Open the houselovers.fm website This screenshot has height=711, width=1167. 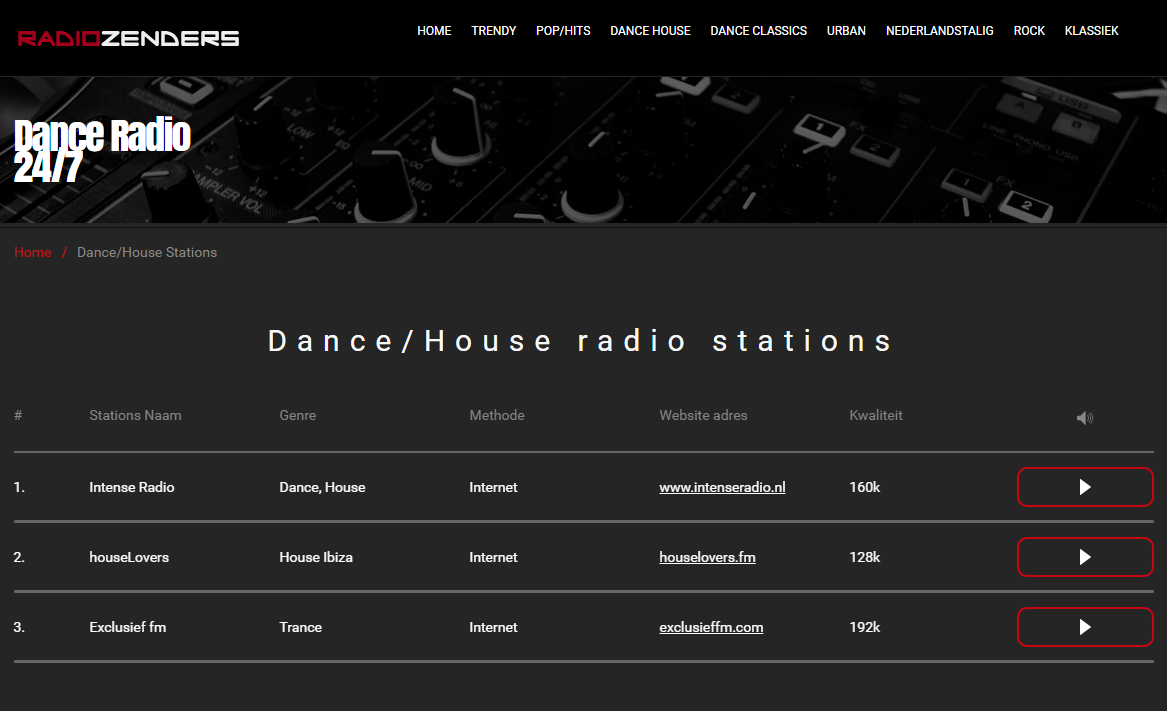click(707, 557)
